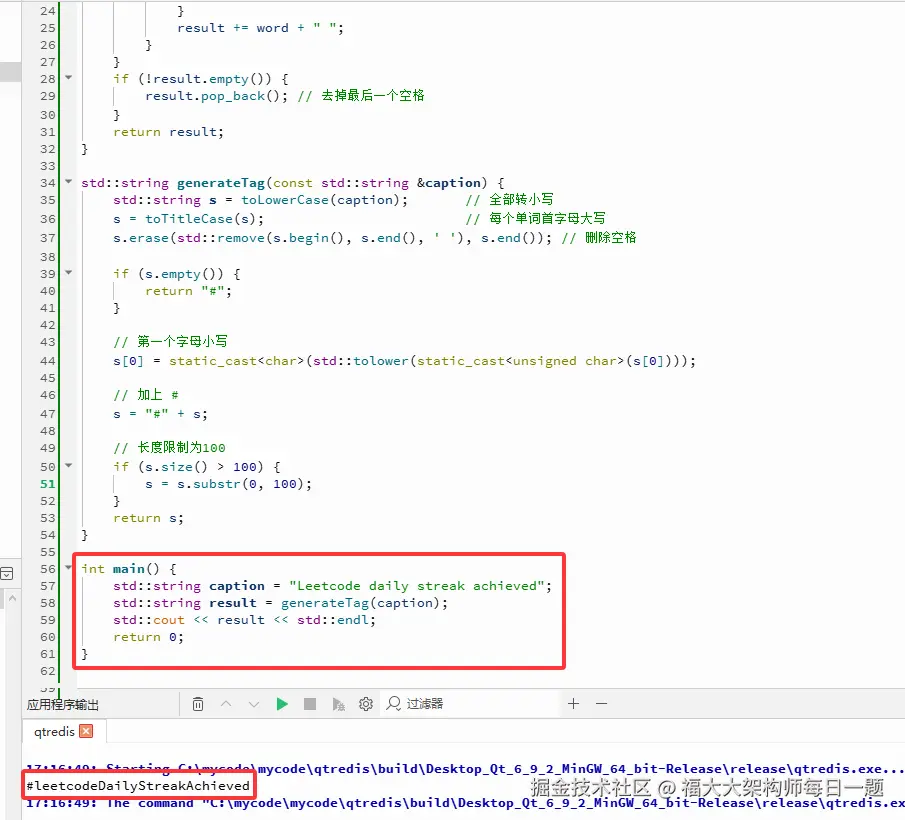Click the 应用程序输出 pane label
905x820 pixels.
tap(62, 705)
